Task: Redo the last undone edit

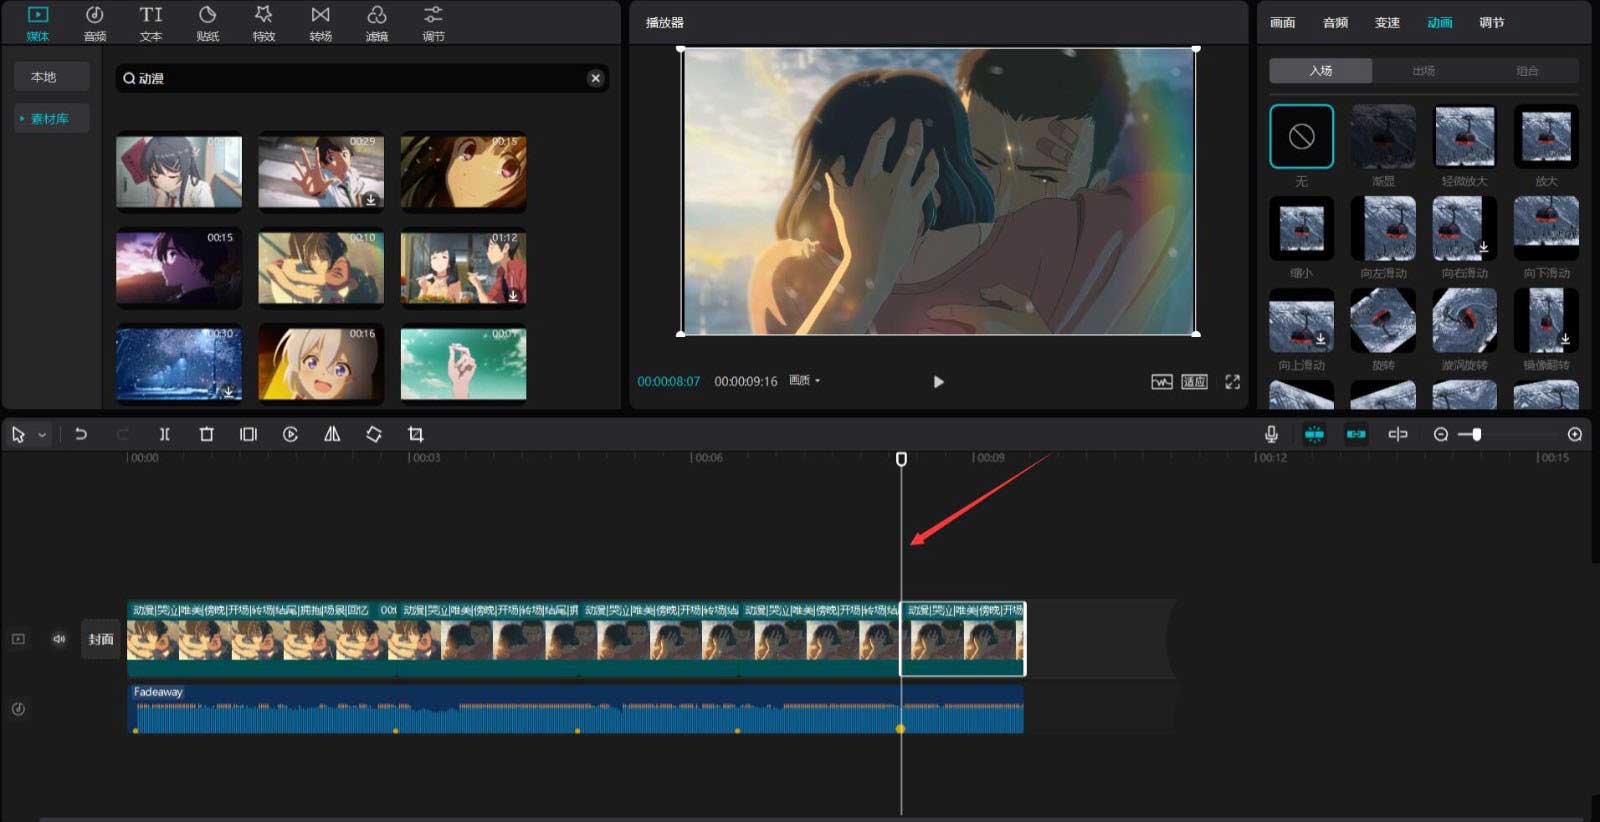Action: pyautogui.click(x=123, y=434)
